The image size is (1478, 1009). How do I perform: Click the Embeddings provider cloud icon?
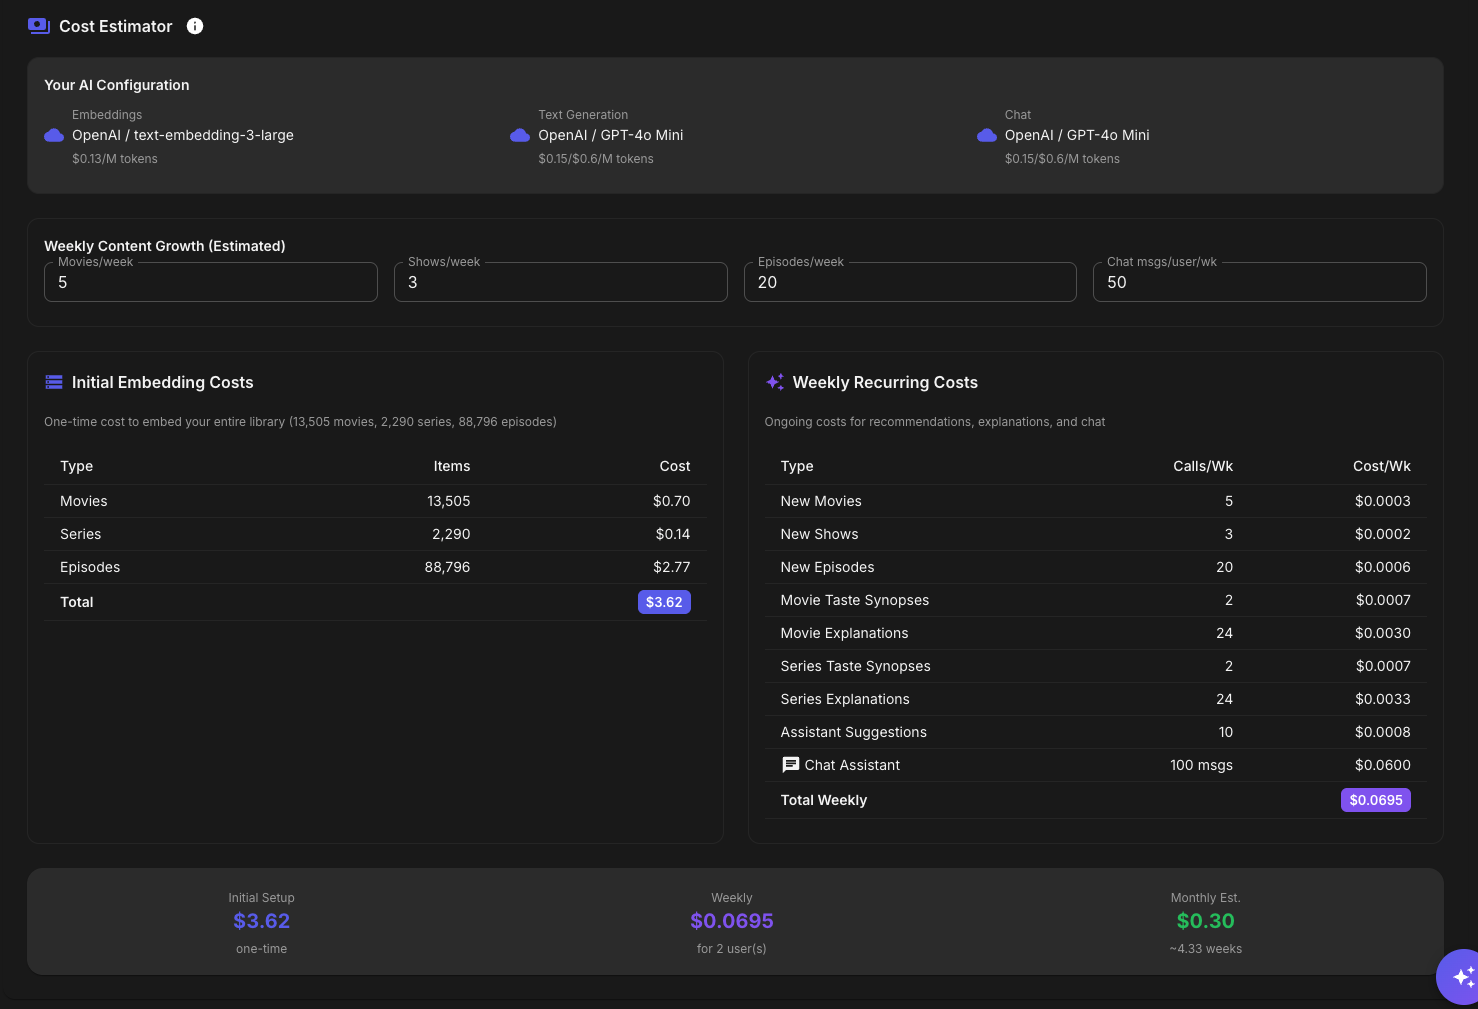(x=54, y=135)
